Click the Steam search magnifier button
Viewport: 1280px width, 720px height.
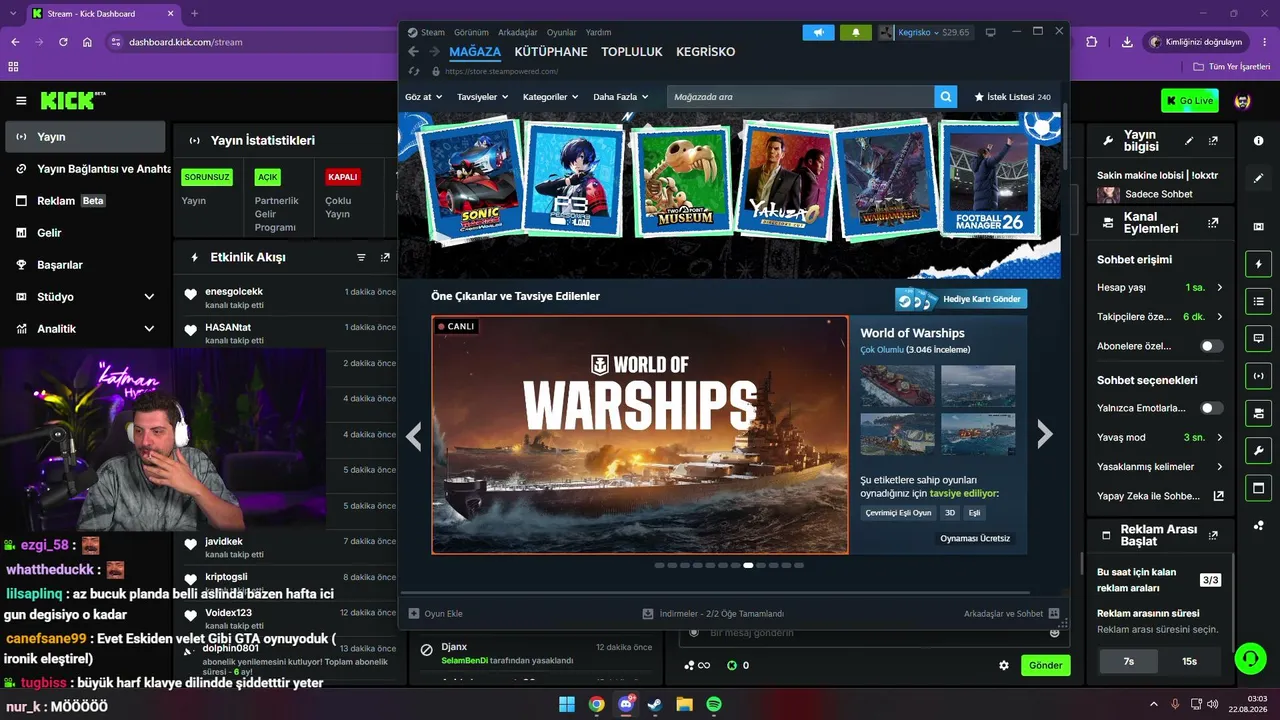click(946, 97)
